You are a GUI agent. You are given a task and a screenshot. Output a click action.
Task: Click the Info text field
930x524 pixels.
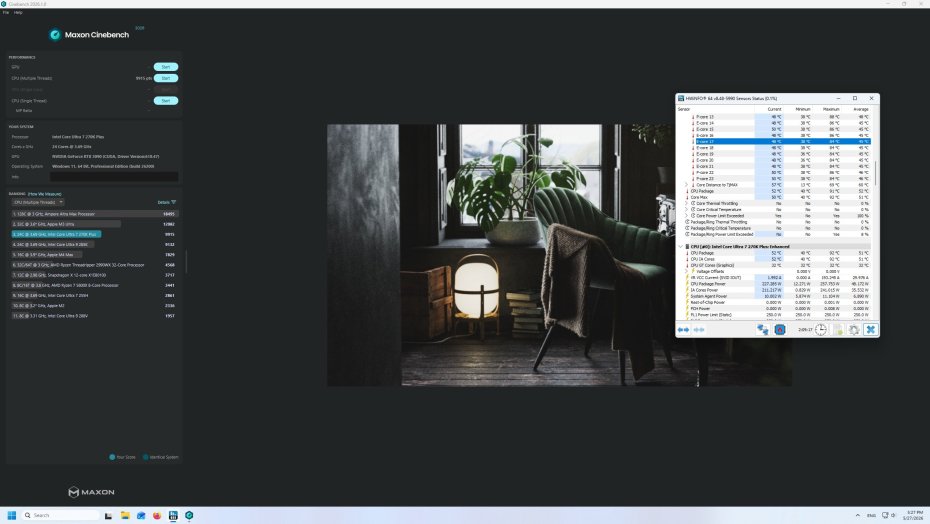(114, 177)
